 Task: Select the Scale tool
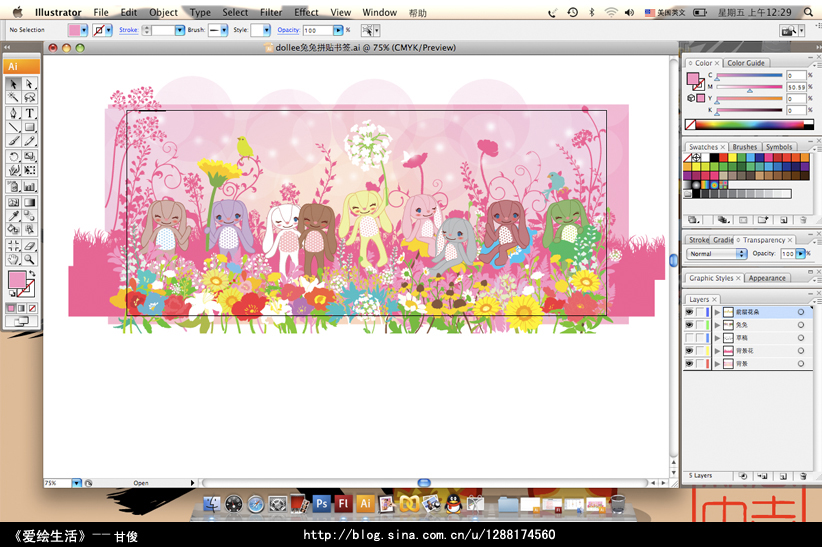30,156
